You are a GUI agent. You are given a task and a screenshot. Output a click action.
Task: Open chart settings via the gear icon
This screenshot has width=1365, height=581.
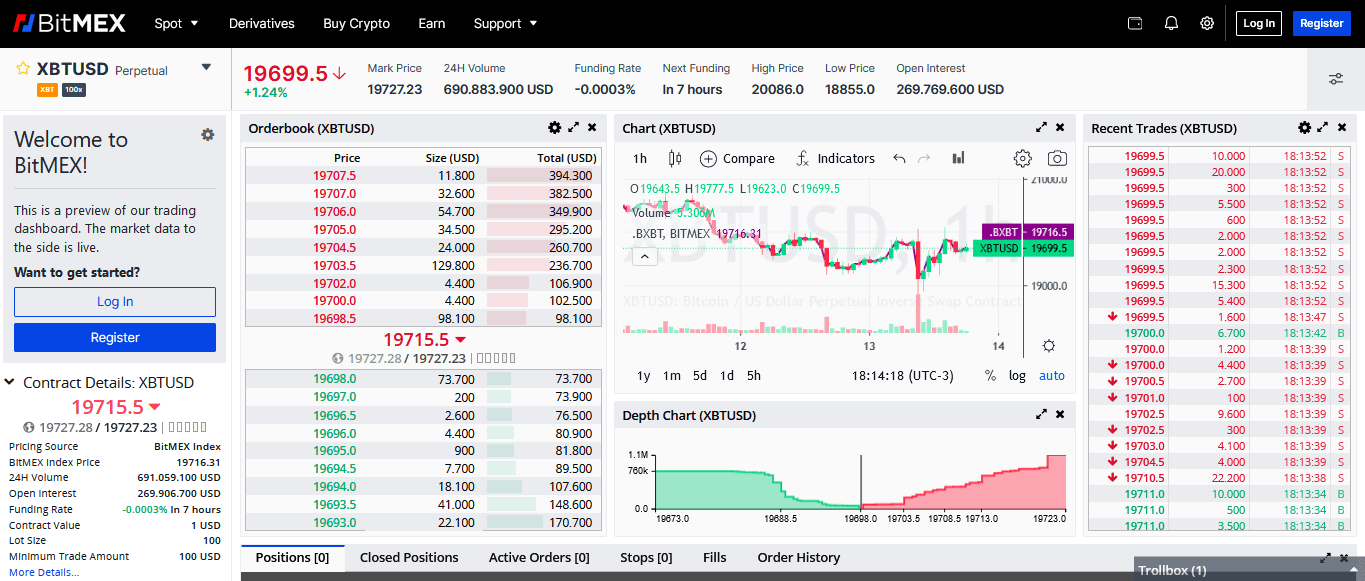coord(1022,158)
